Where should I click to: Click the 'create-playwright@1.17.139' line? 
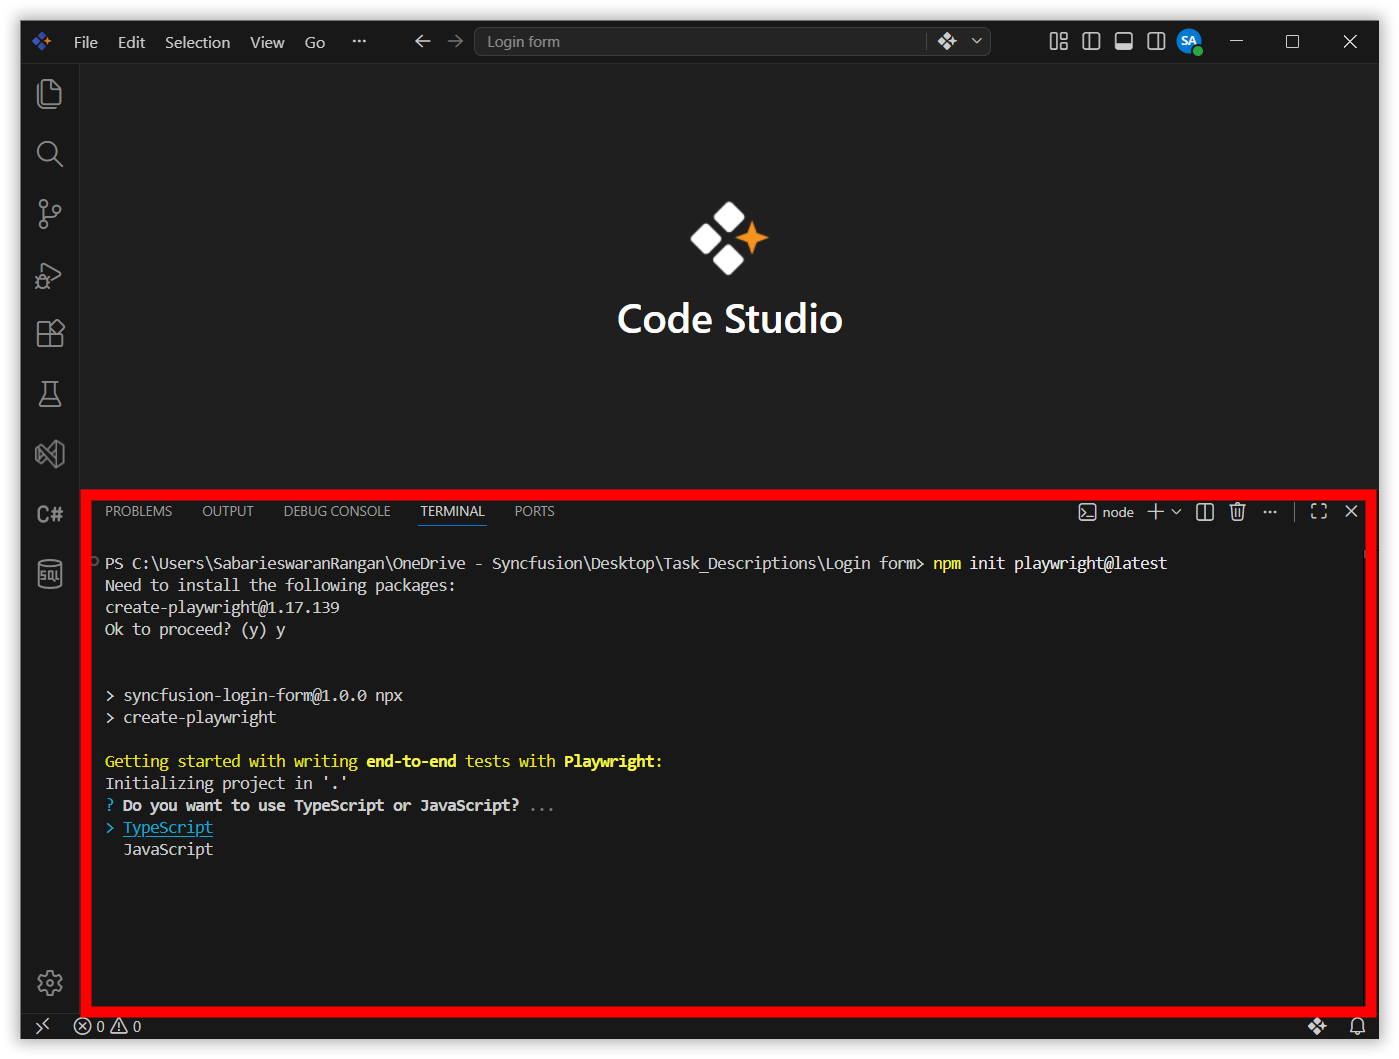222,607
